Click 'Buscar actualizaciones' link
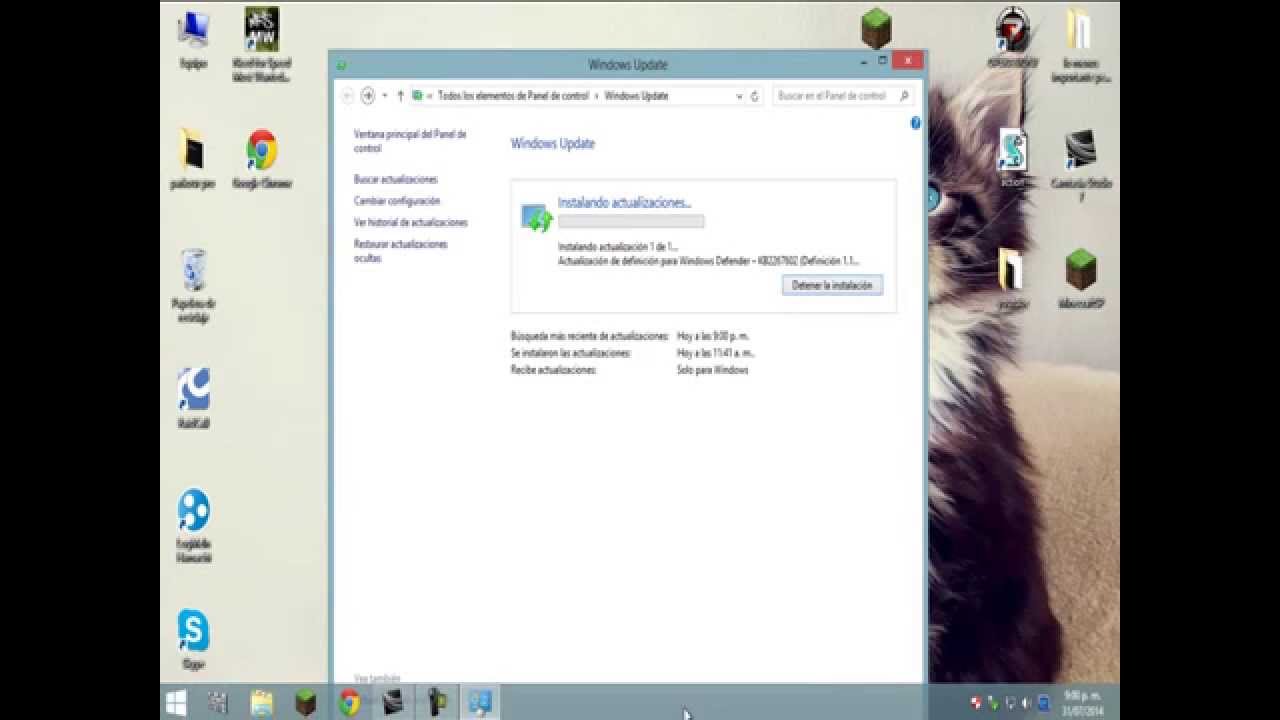1280x720 pixels. pos(396,179)
